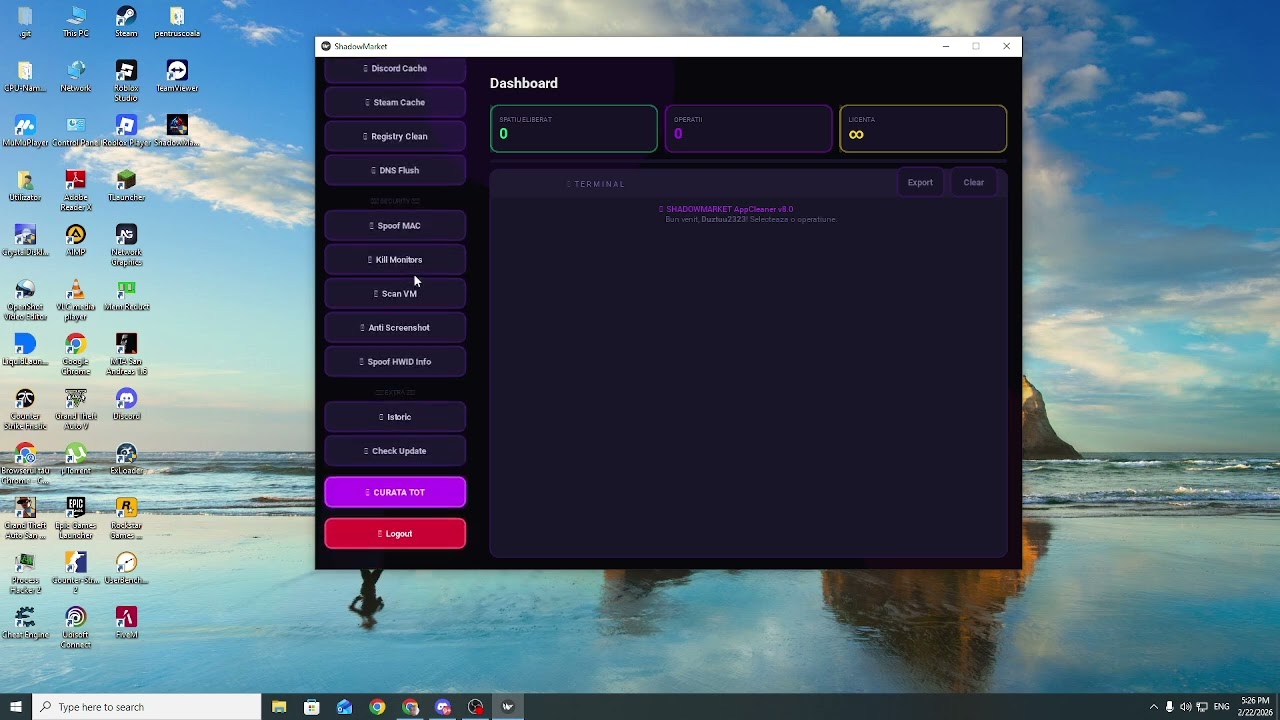Viewport: 1280px width, 720px height.
Task: Select the Google Chrome desktop shortcut
Action: click(76, 355)
